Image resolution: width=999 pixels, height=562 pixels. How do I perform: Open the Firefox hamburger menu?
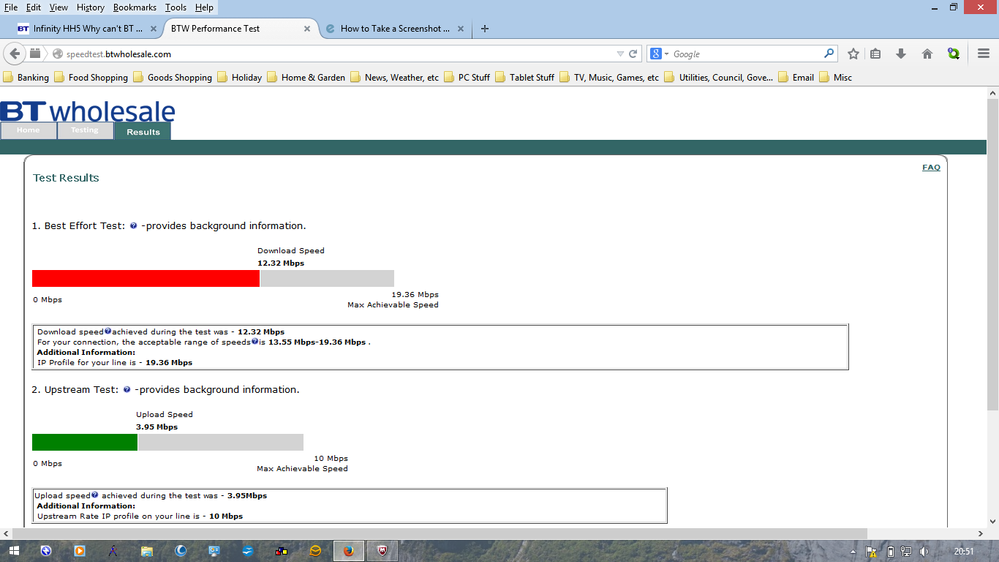pos(984,54)
